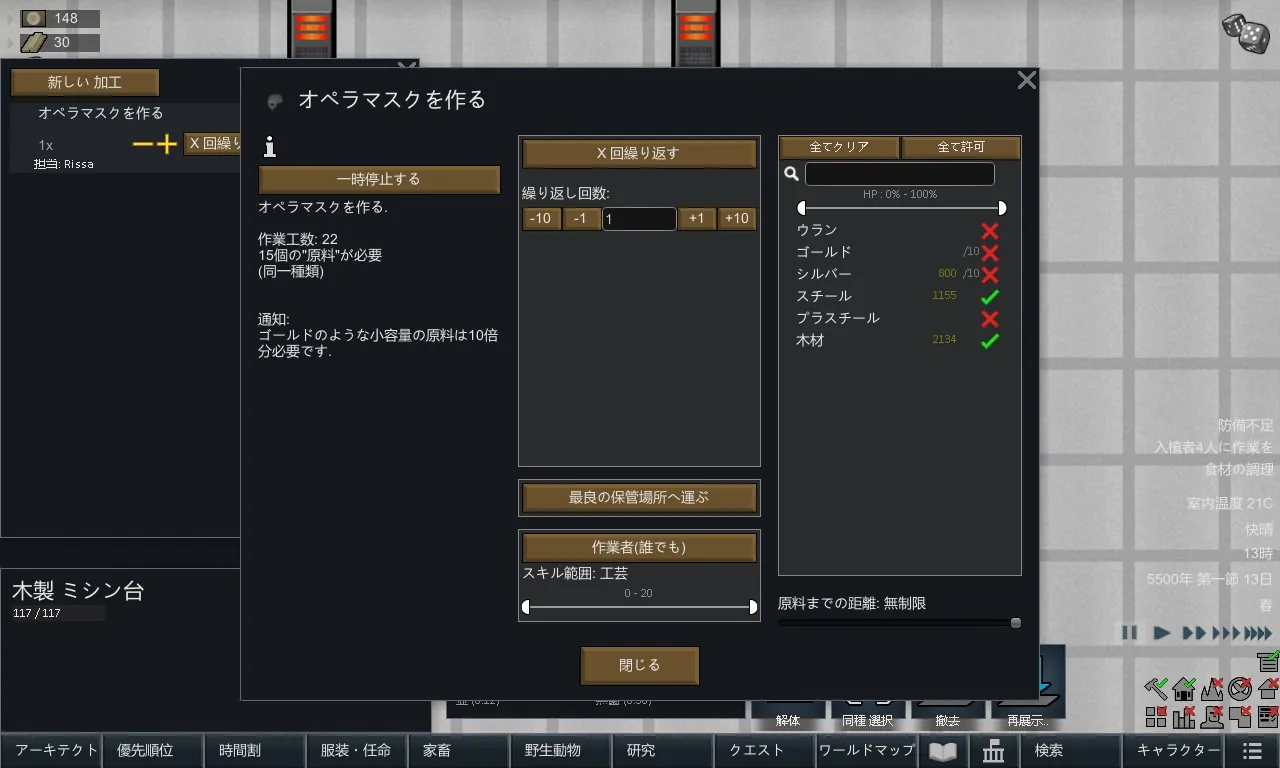Click the yellow plus icon on the bill
The image size is (1280, 768).
[167, 145]
